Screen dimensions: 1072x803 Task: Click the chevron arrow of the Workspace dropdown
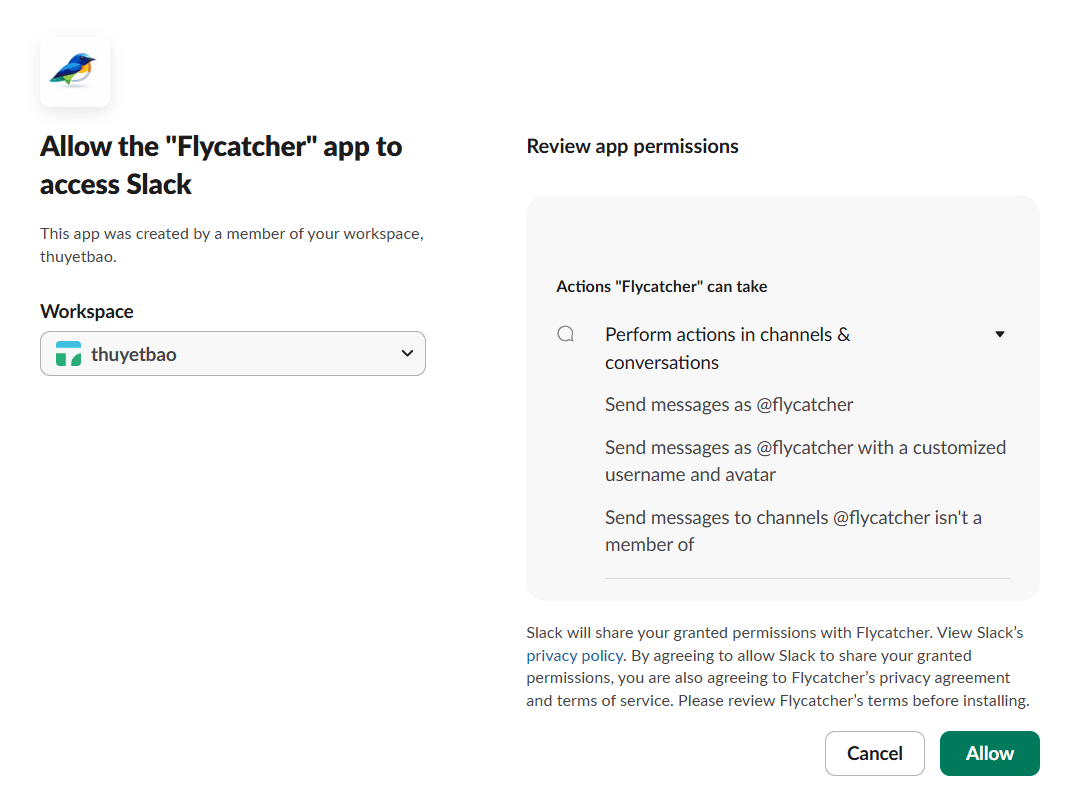coord(407,353)
